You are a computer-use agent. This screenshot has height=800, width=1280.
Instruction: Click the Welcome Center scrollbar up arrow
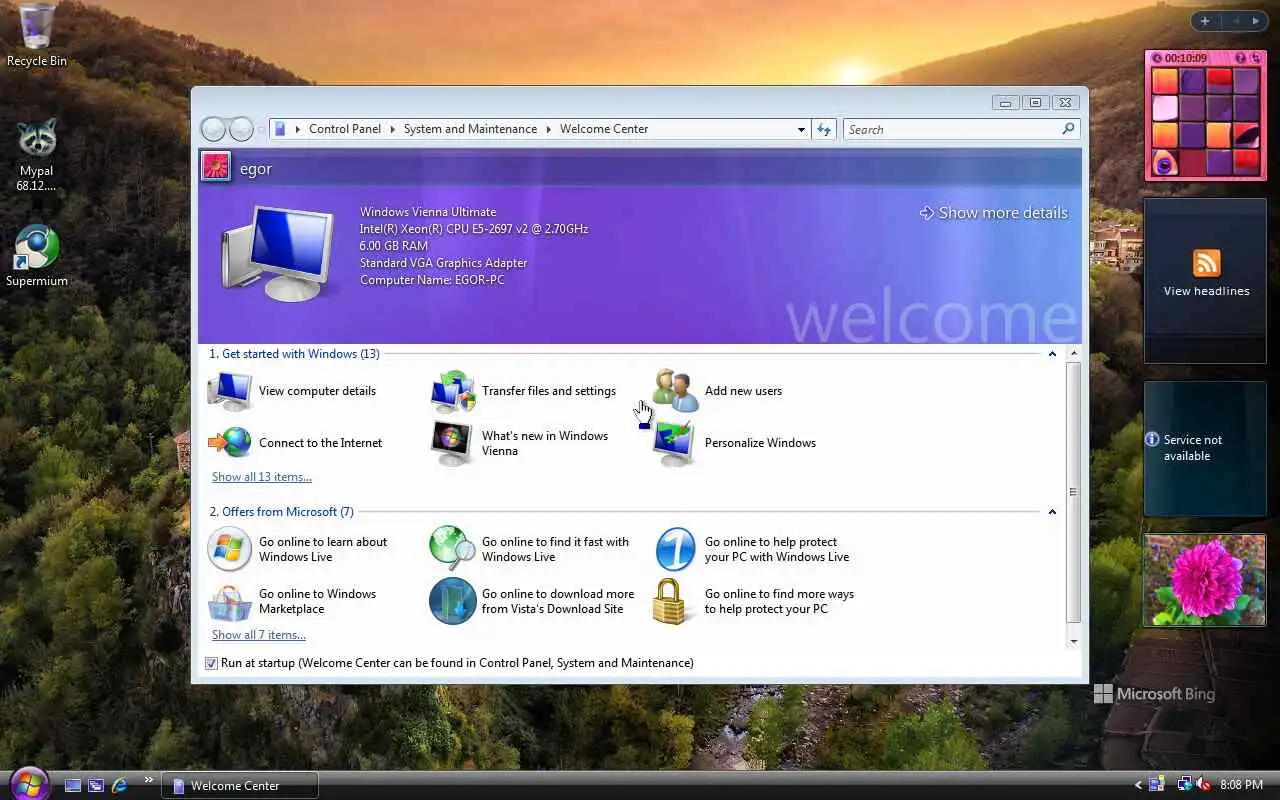click(1074, 354)
